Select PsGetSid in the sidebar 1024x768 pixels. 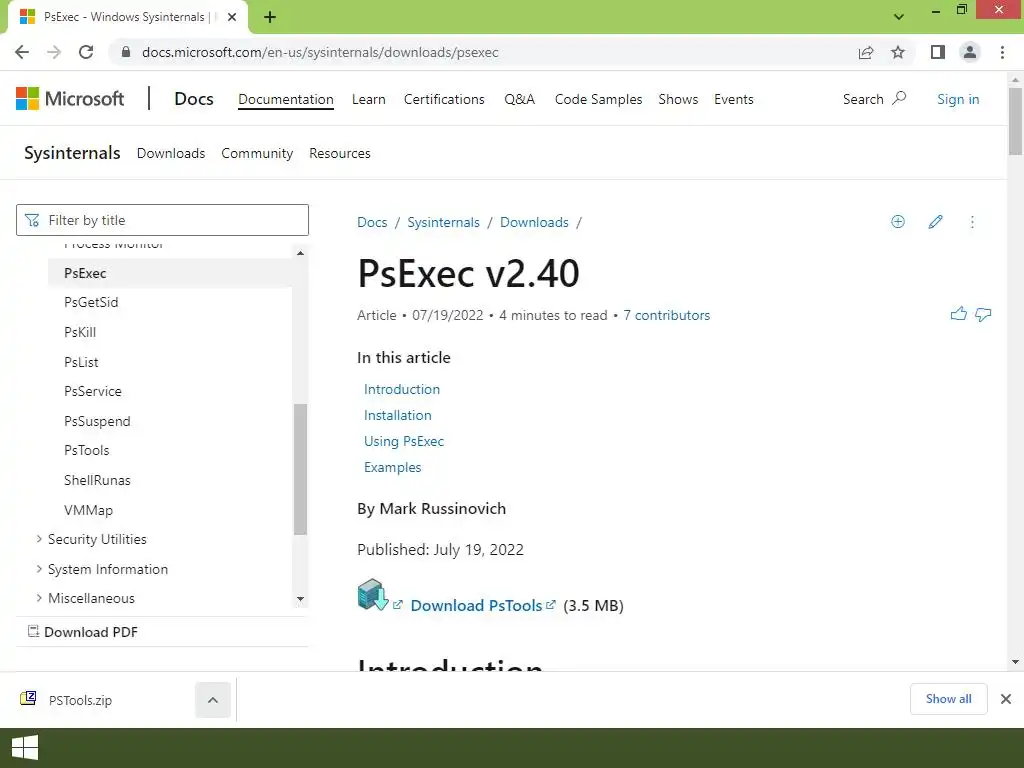[91, 302]
